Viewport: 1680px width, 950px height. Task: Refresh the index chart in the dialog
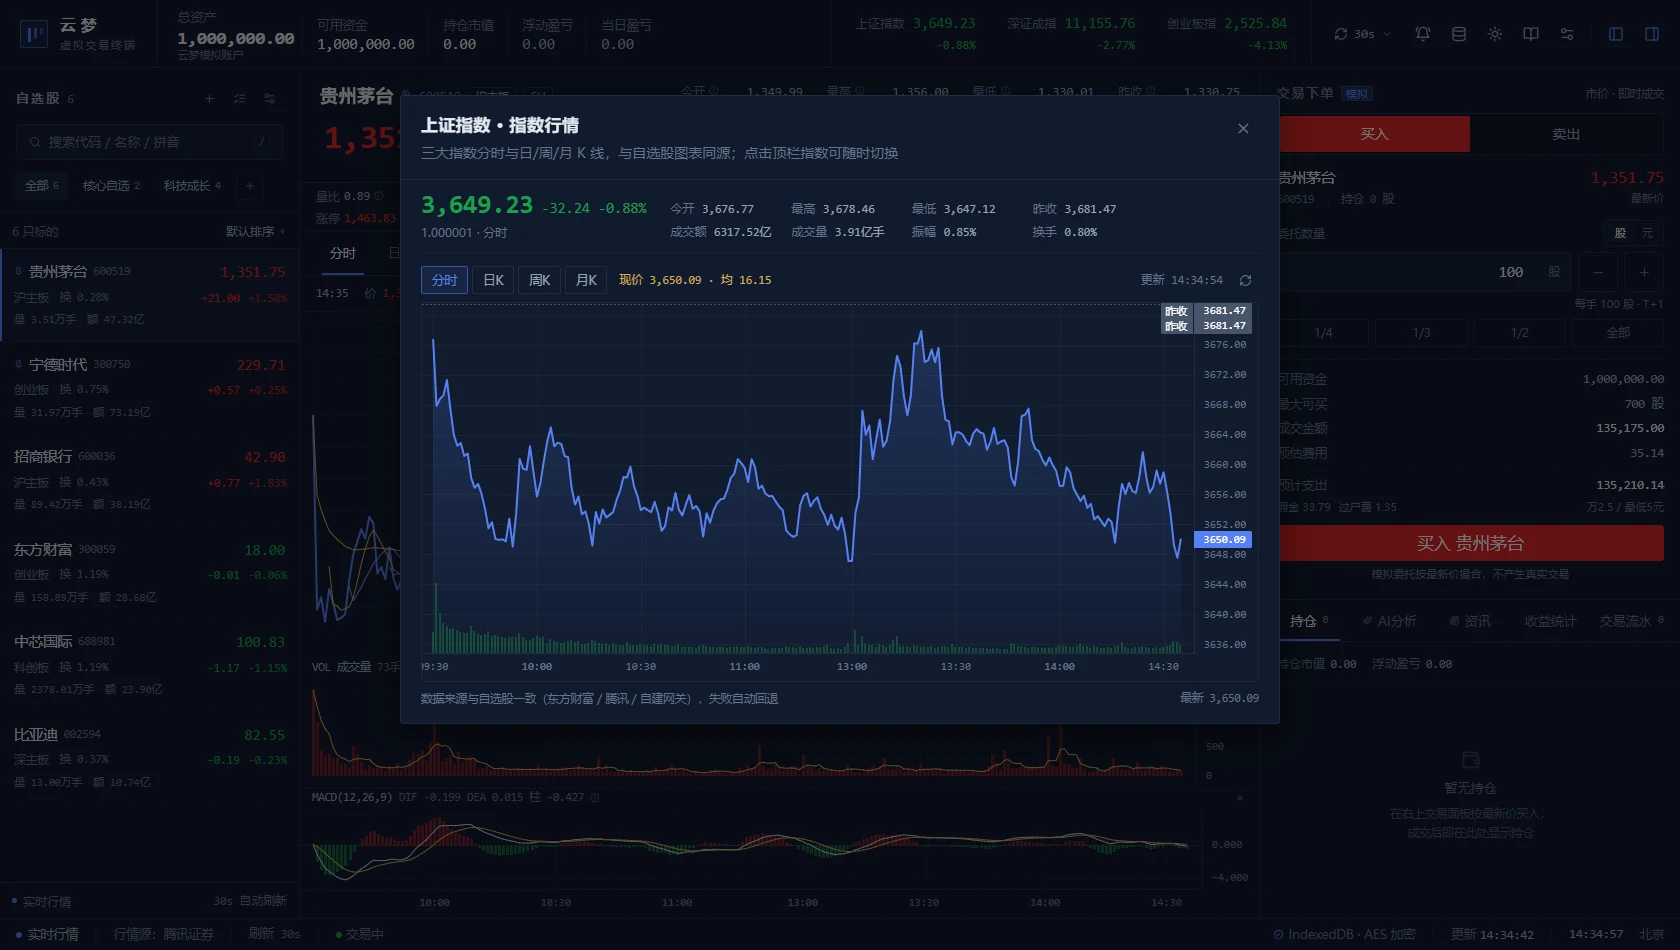click(x=1245, y=280)
